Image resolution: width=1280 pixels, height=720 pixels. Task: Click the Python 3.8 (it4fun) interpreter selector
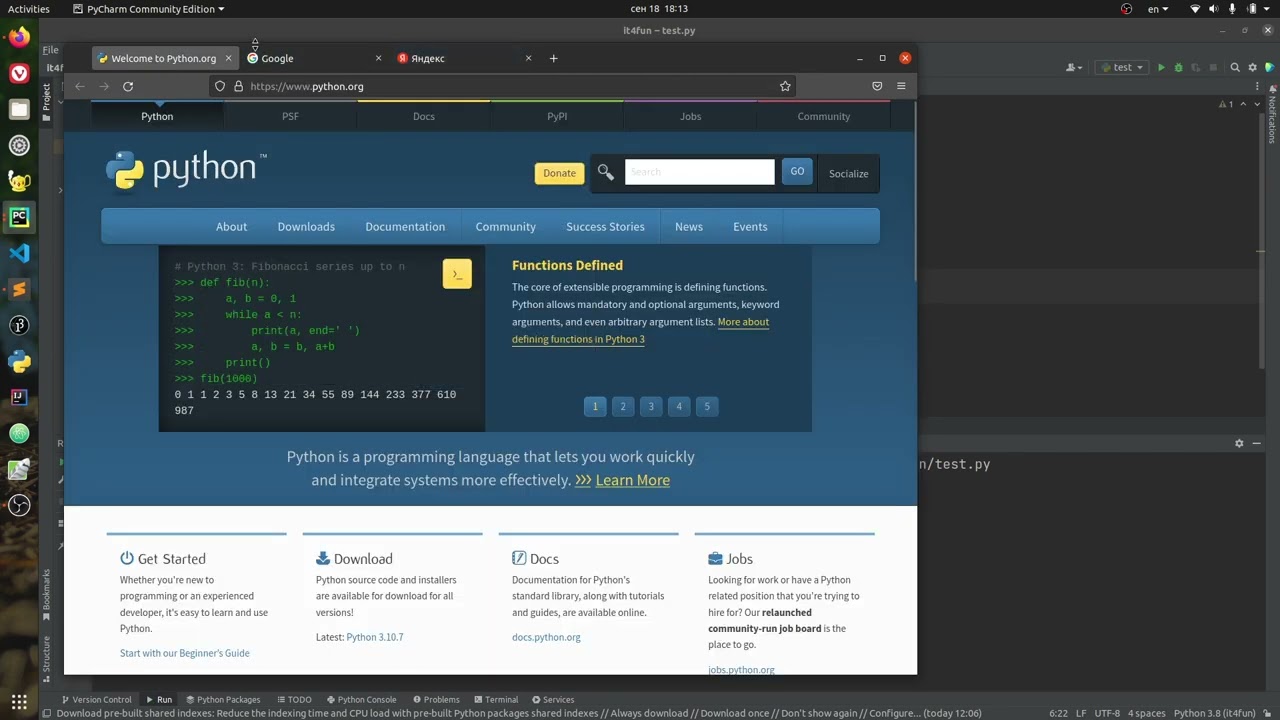tap(1214, 713)
